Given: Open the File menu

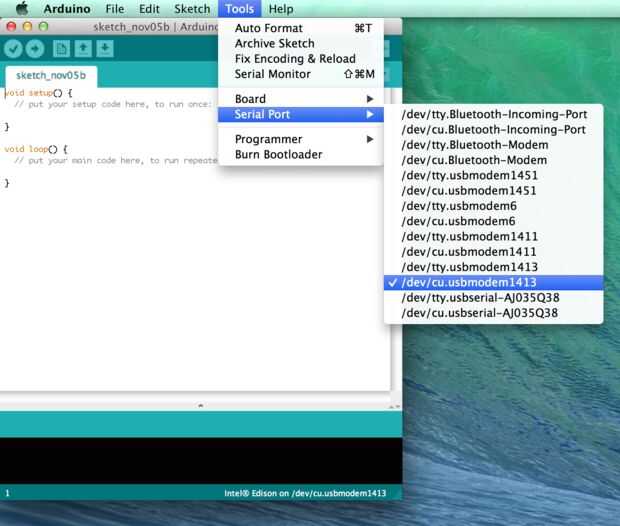Looking at the screenshot, I should click(x=115, y=8).
